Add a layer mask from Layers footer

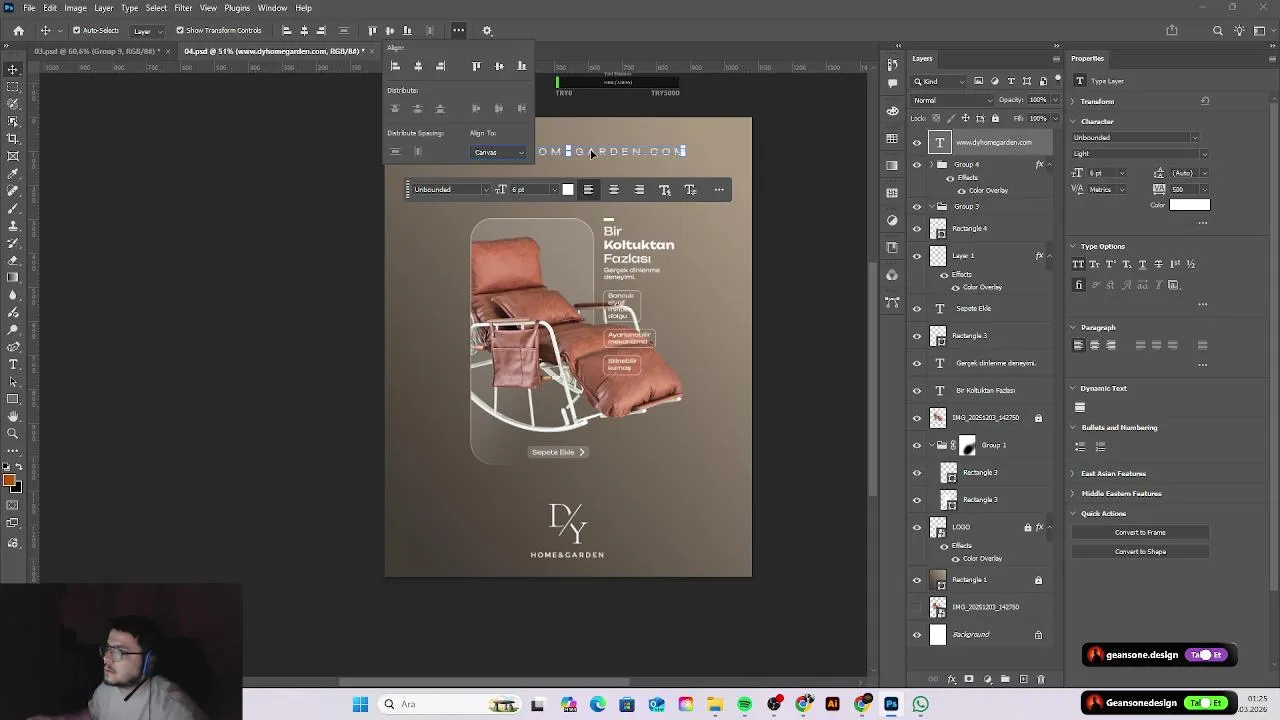pyautogui.click(x=969, y=680)
